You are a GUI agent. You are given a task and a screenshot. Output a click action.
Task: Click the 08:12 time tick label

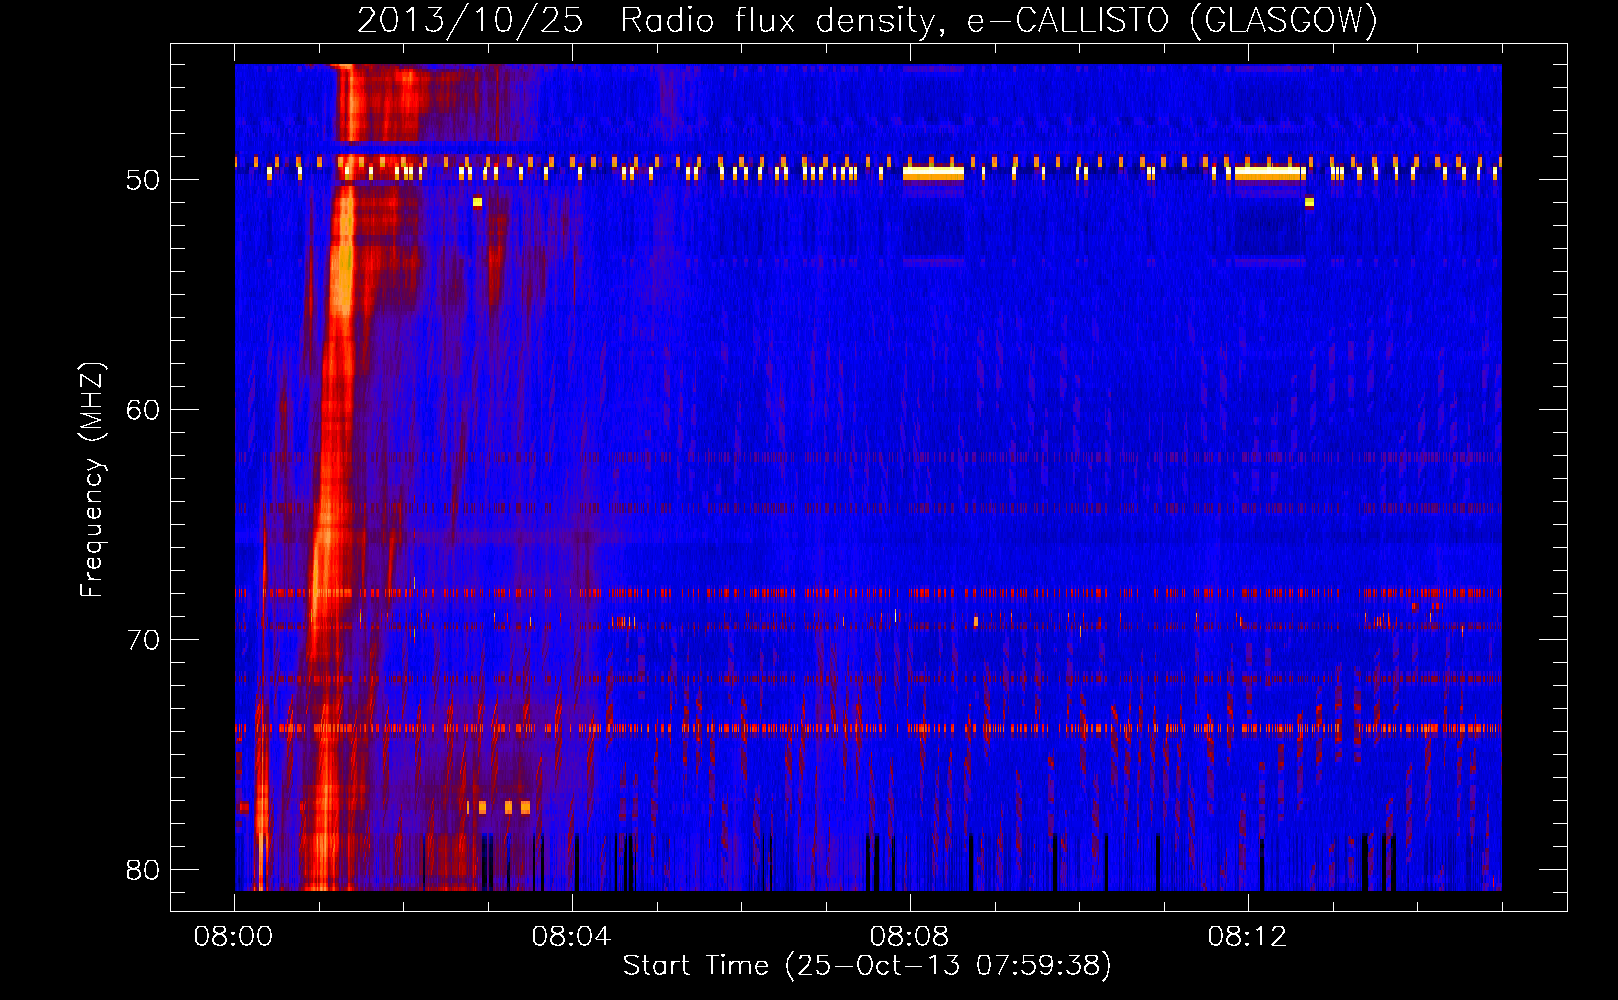1247,937
